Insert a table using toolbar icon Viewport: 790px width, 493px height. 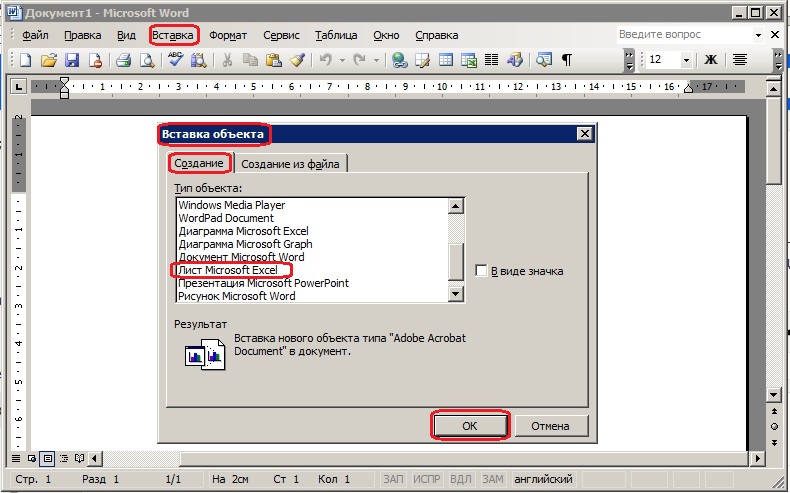pyautogui.click(x=445, y=60)
